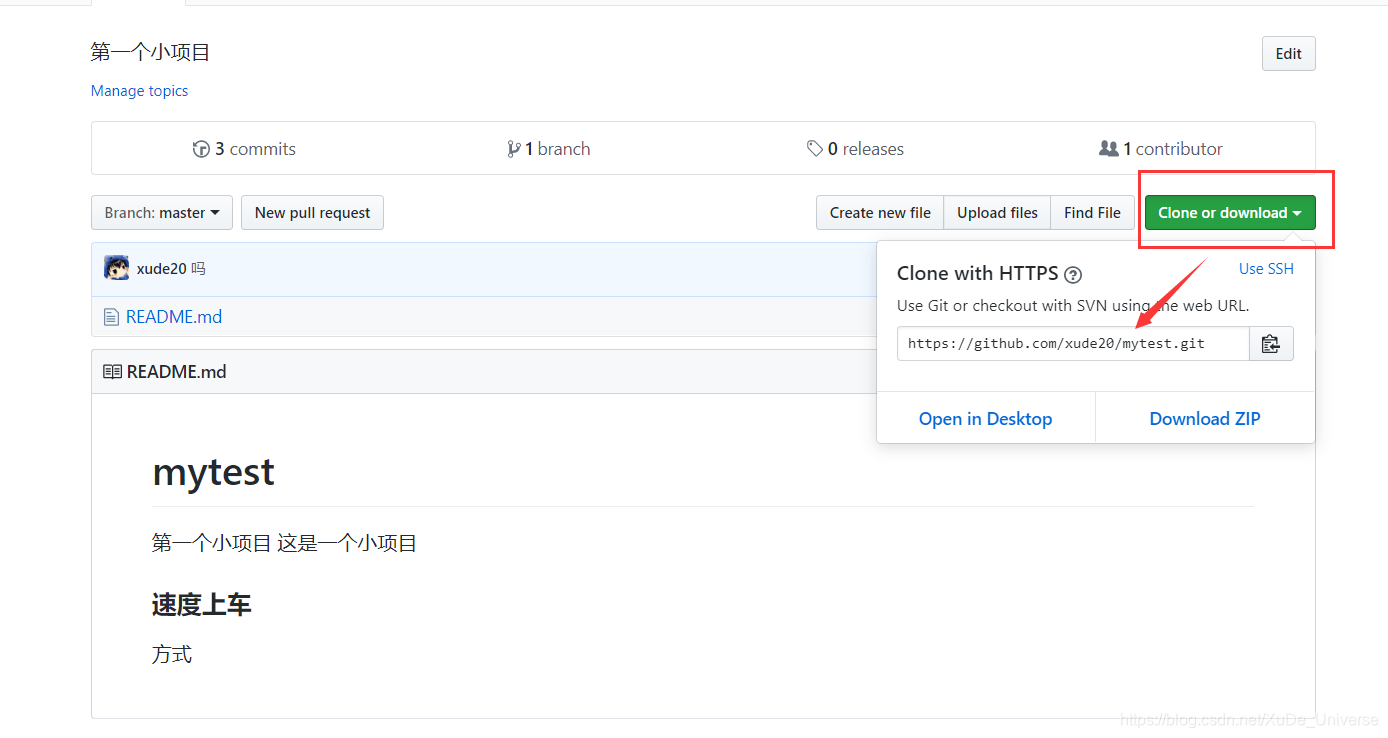Screen dimensions: 1388x738
Task: View the 1 contributor link
Action: (1161, 149)
